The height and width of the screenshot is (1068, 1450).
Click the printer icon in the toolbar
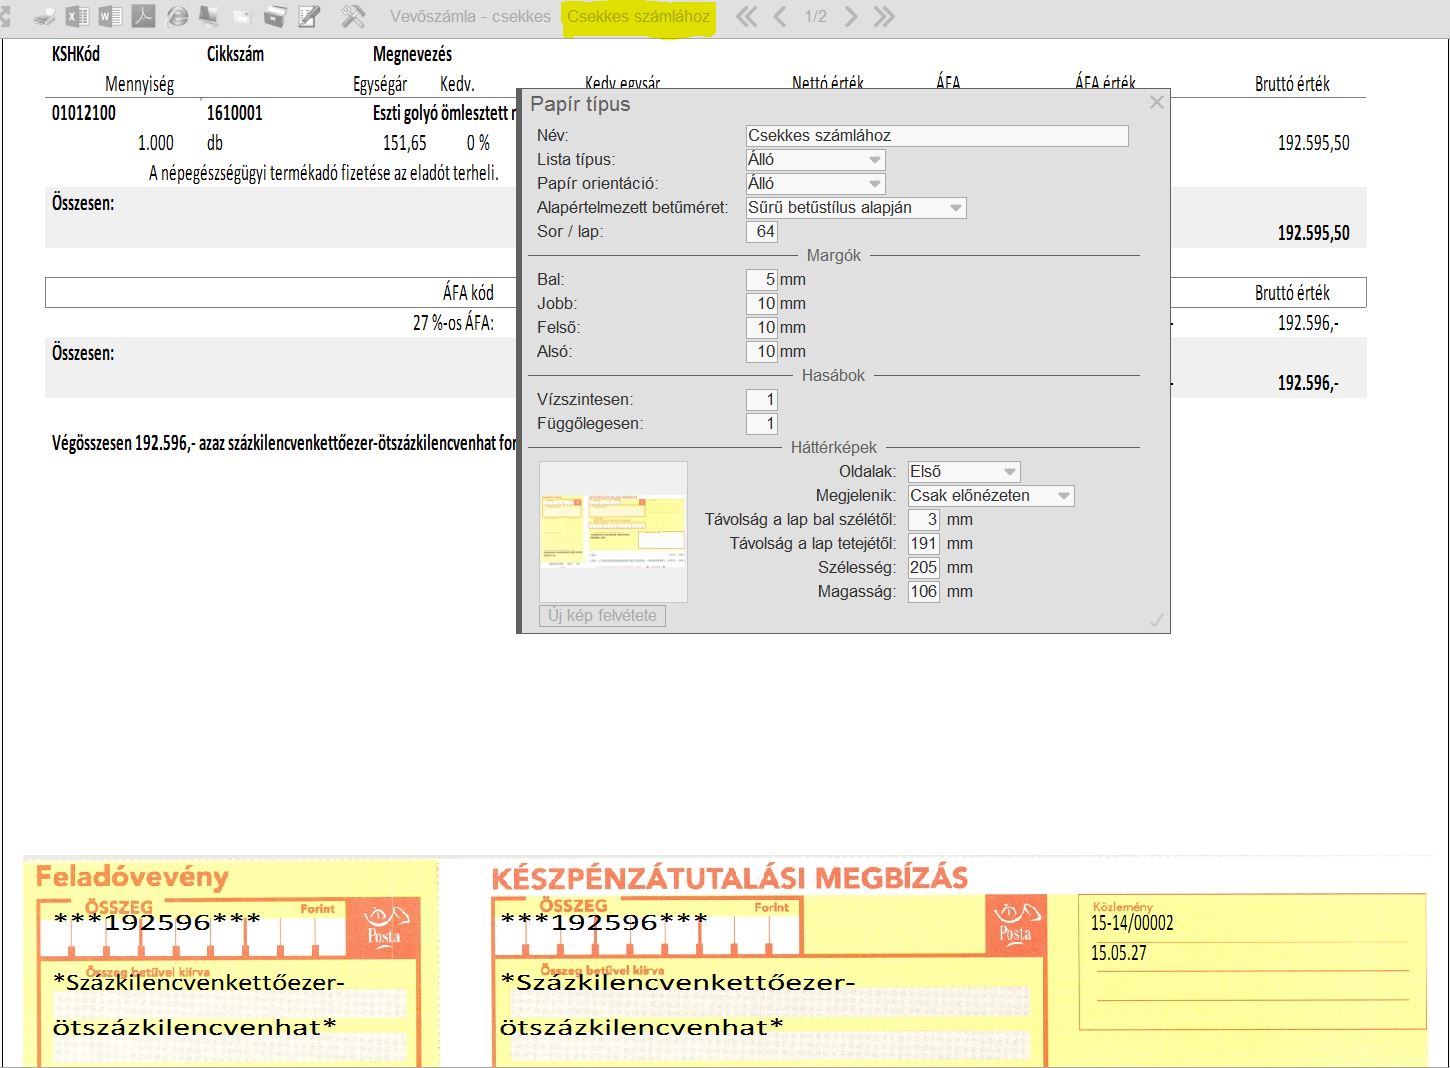[x=44, y=17]
